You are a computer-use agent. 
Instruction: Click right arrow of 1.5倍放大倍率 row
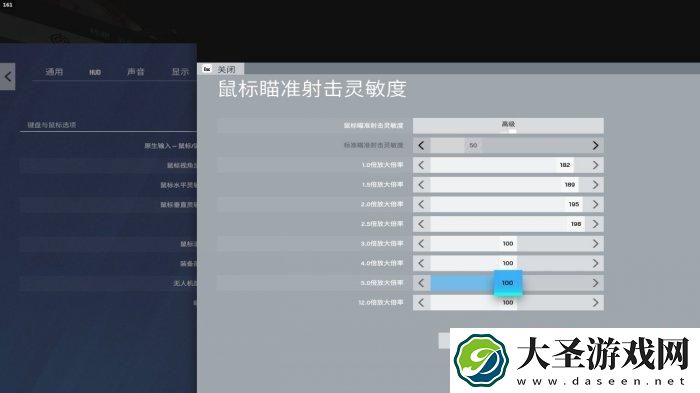[x=595, y=184]
